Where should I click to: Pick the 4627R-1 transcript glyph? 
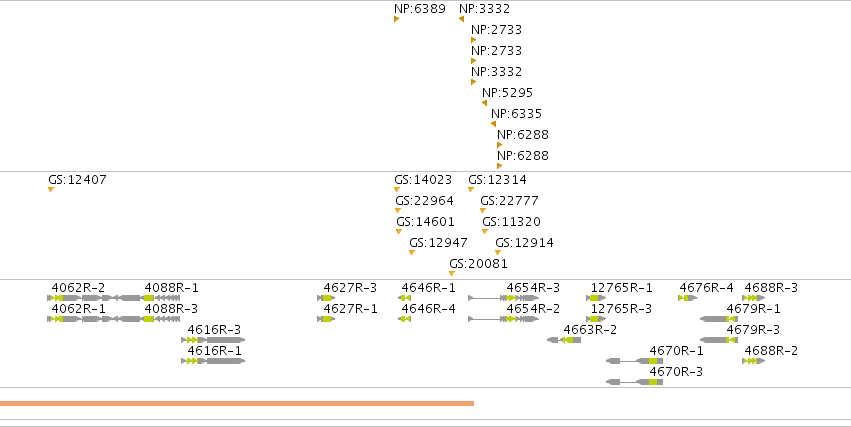326,319
